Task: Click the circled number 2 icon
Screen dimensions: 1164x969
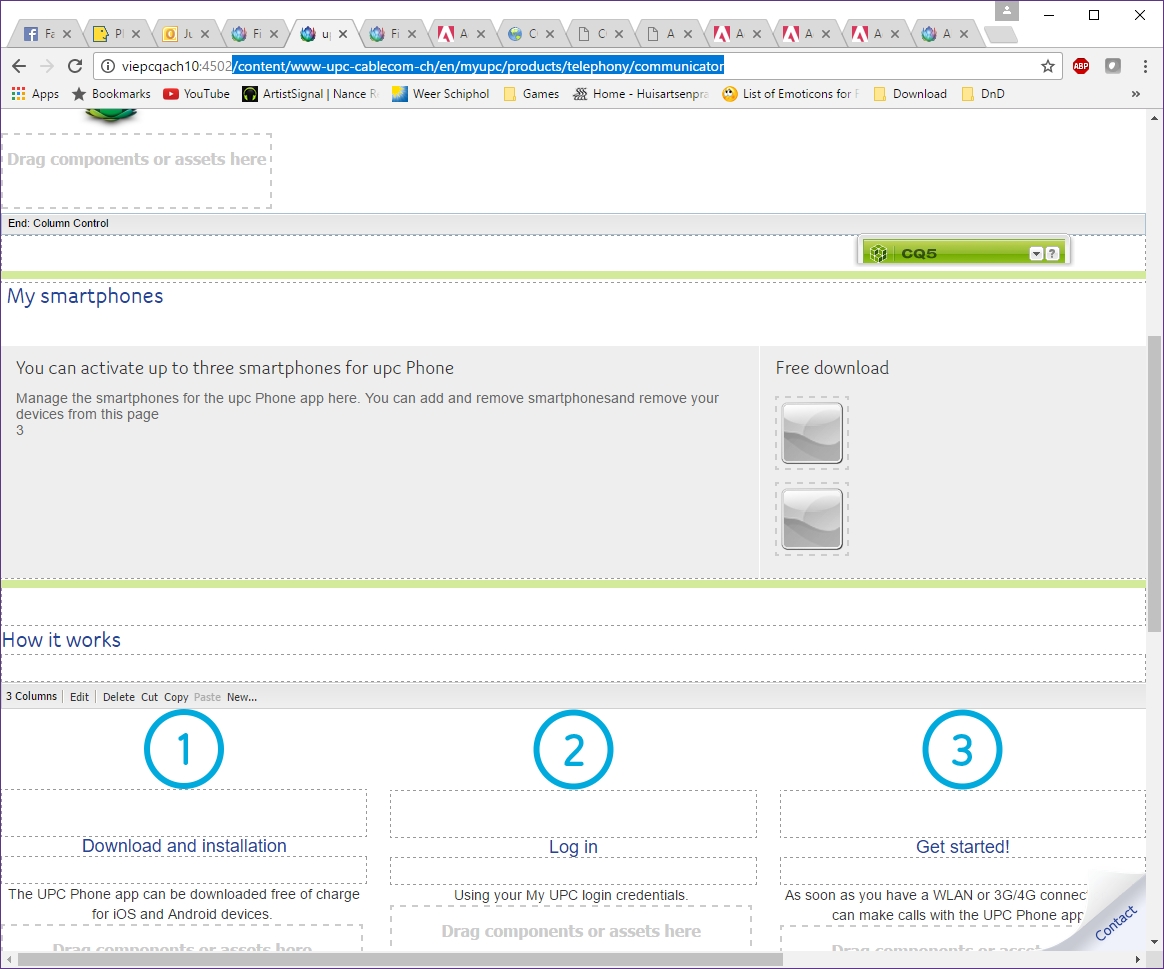Action: pos(573,749)
